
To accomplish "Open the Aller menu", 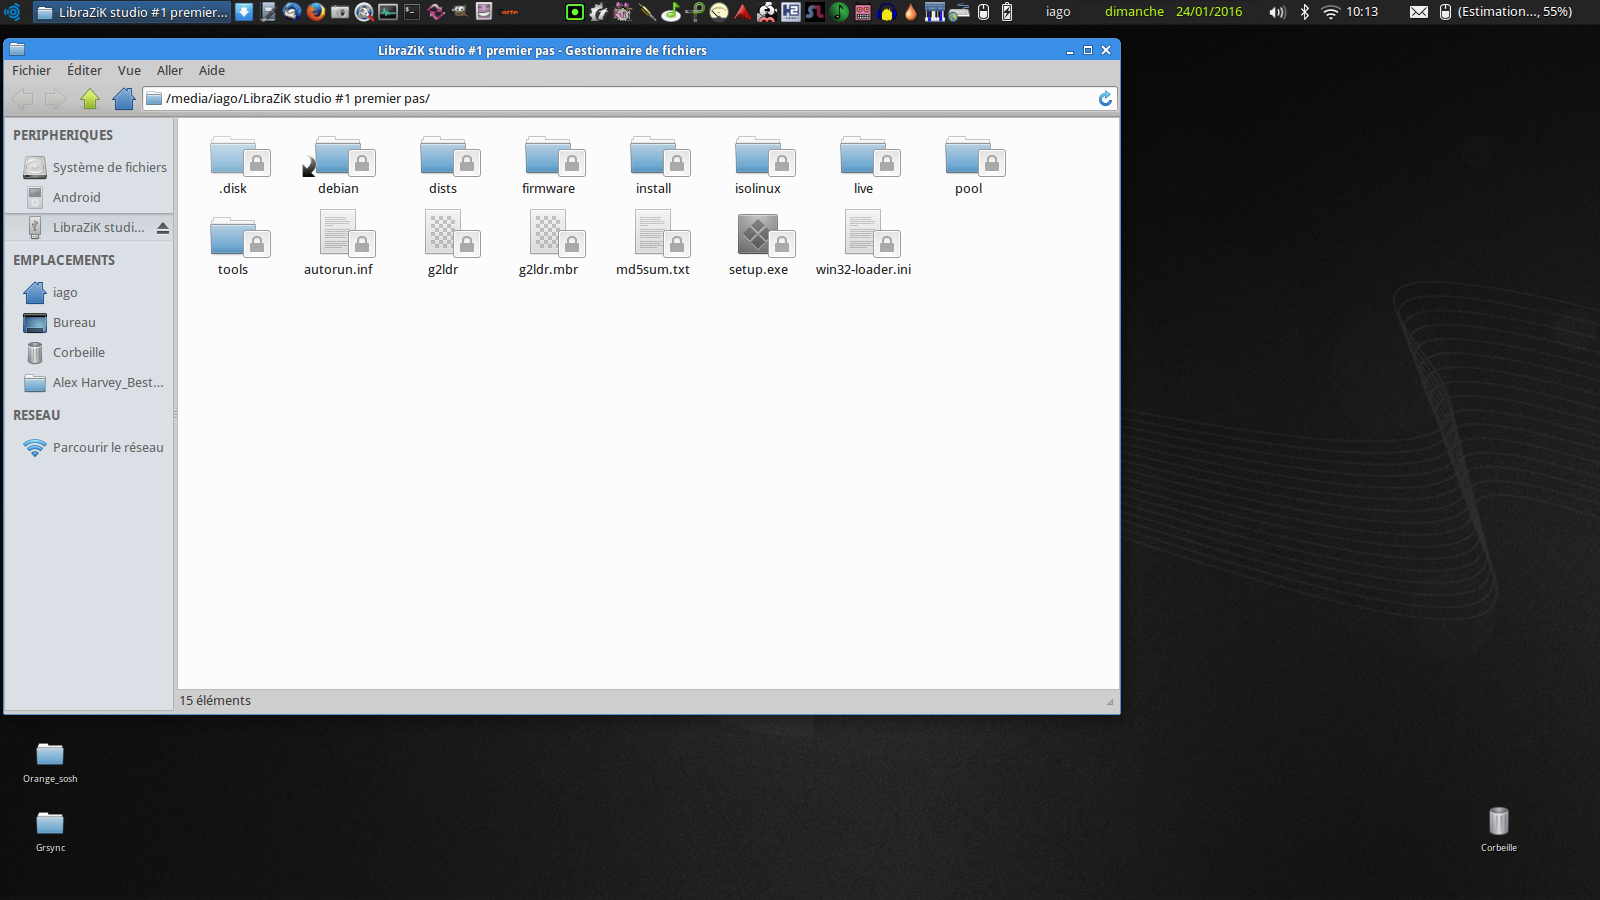I will (x=170, y=71).
